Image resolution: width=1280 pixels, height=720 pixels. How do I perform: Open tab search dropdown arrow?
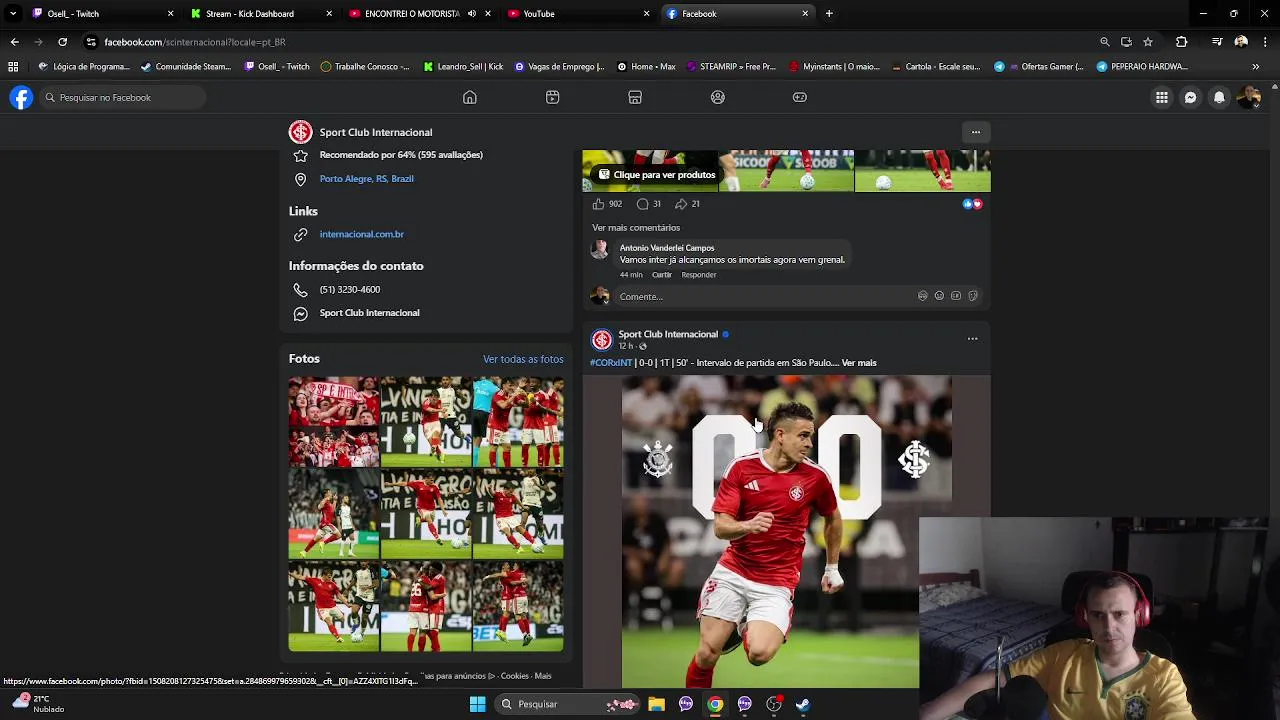(x=12, y=14)
